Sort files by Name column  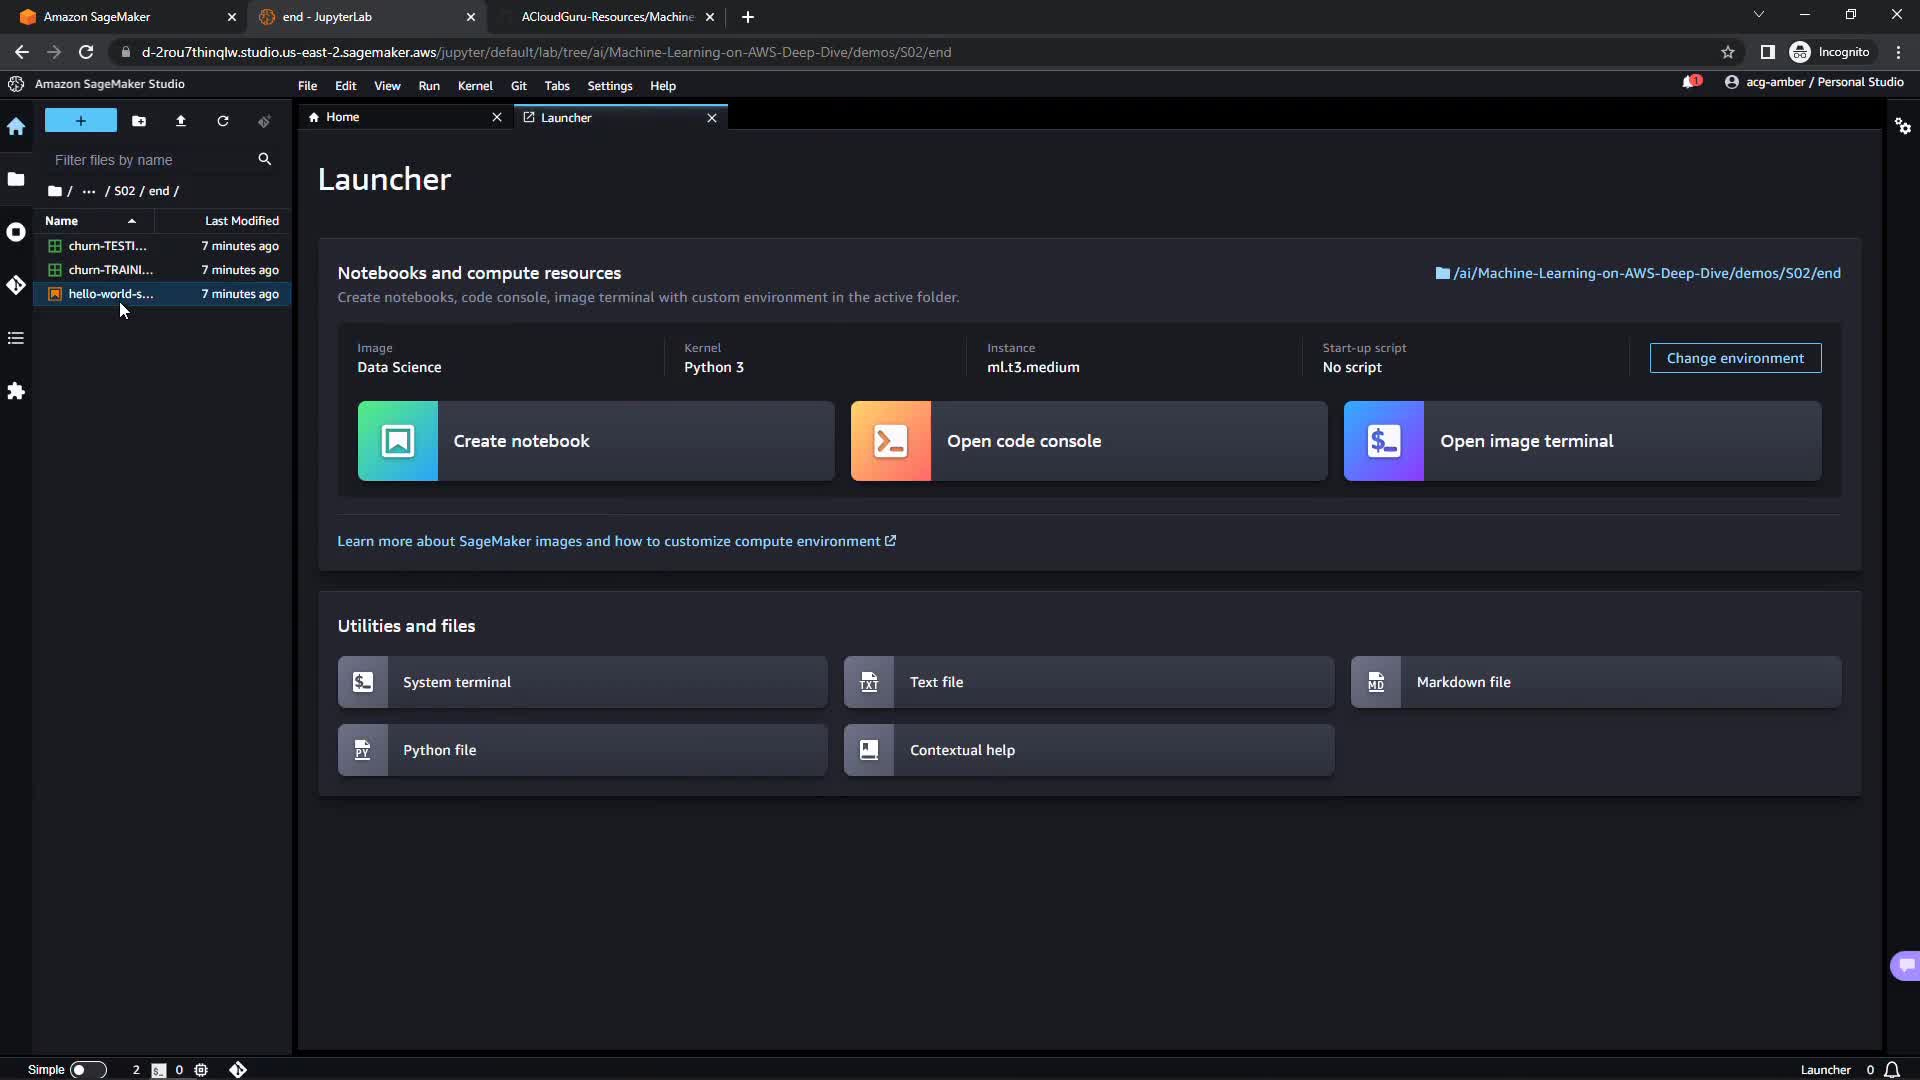[x=62, y=221]
